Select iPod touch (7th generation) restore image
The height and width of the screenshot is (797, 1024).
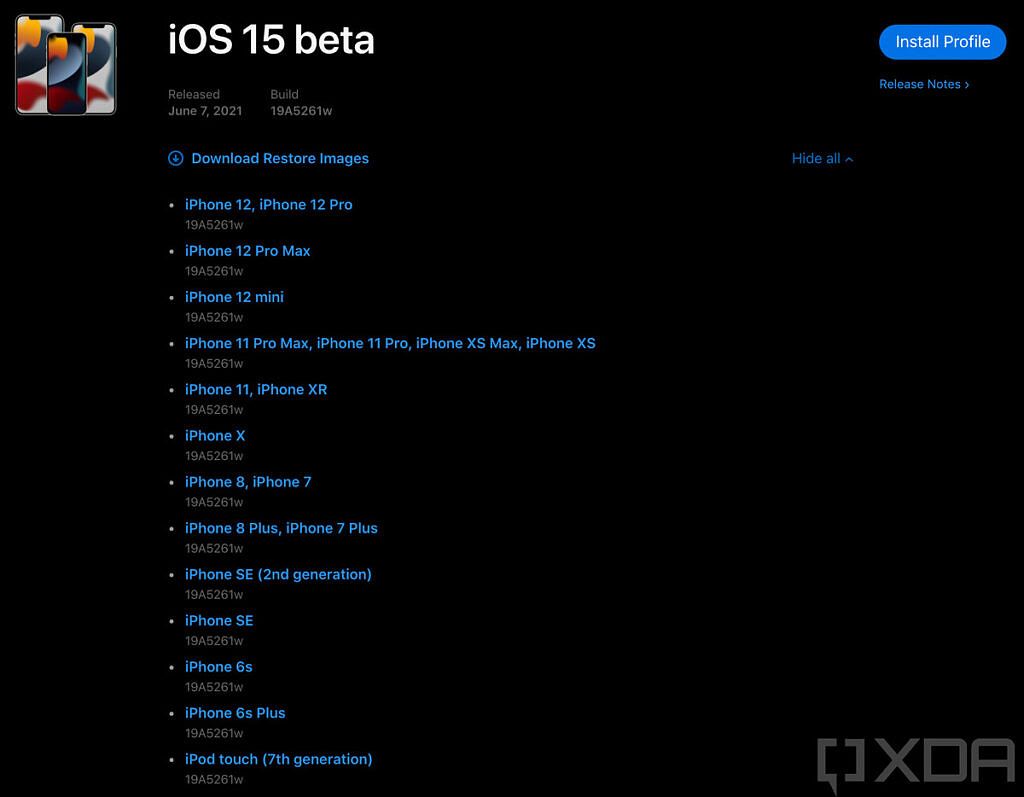[x=279, y=758]
